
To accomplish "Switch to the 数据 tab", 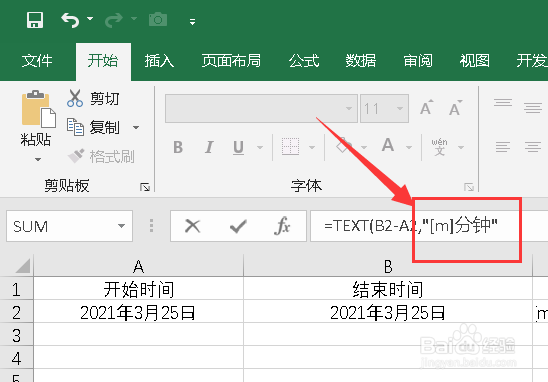I will pyautogui.click(x=360, y=61).
